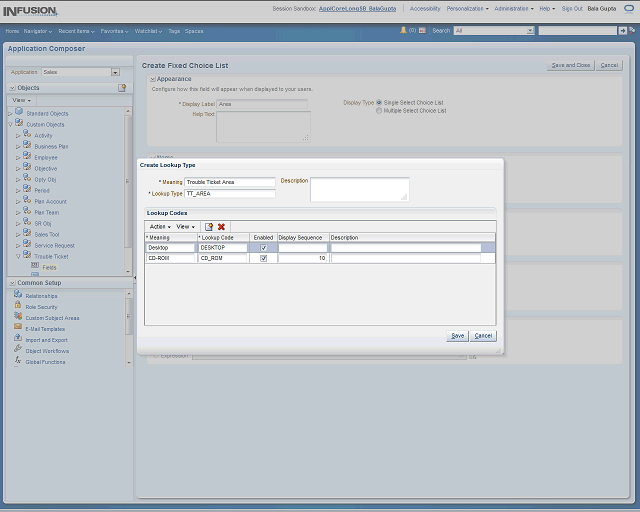Open the Administration menu
The height and width of the screenshot is (512, 640).
tap(514, 8)
